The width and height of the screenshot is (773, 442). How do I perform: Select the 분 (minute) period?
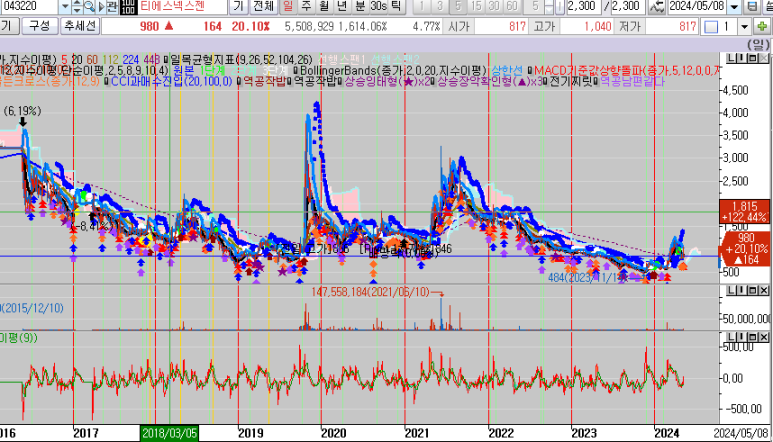(x=360, y=6)
